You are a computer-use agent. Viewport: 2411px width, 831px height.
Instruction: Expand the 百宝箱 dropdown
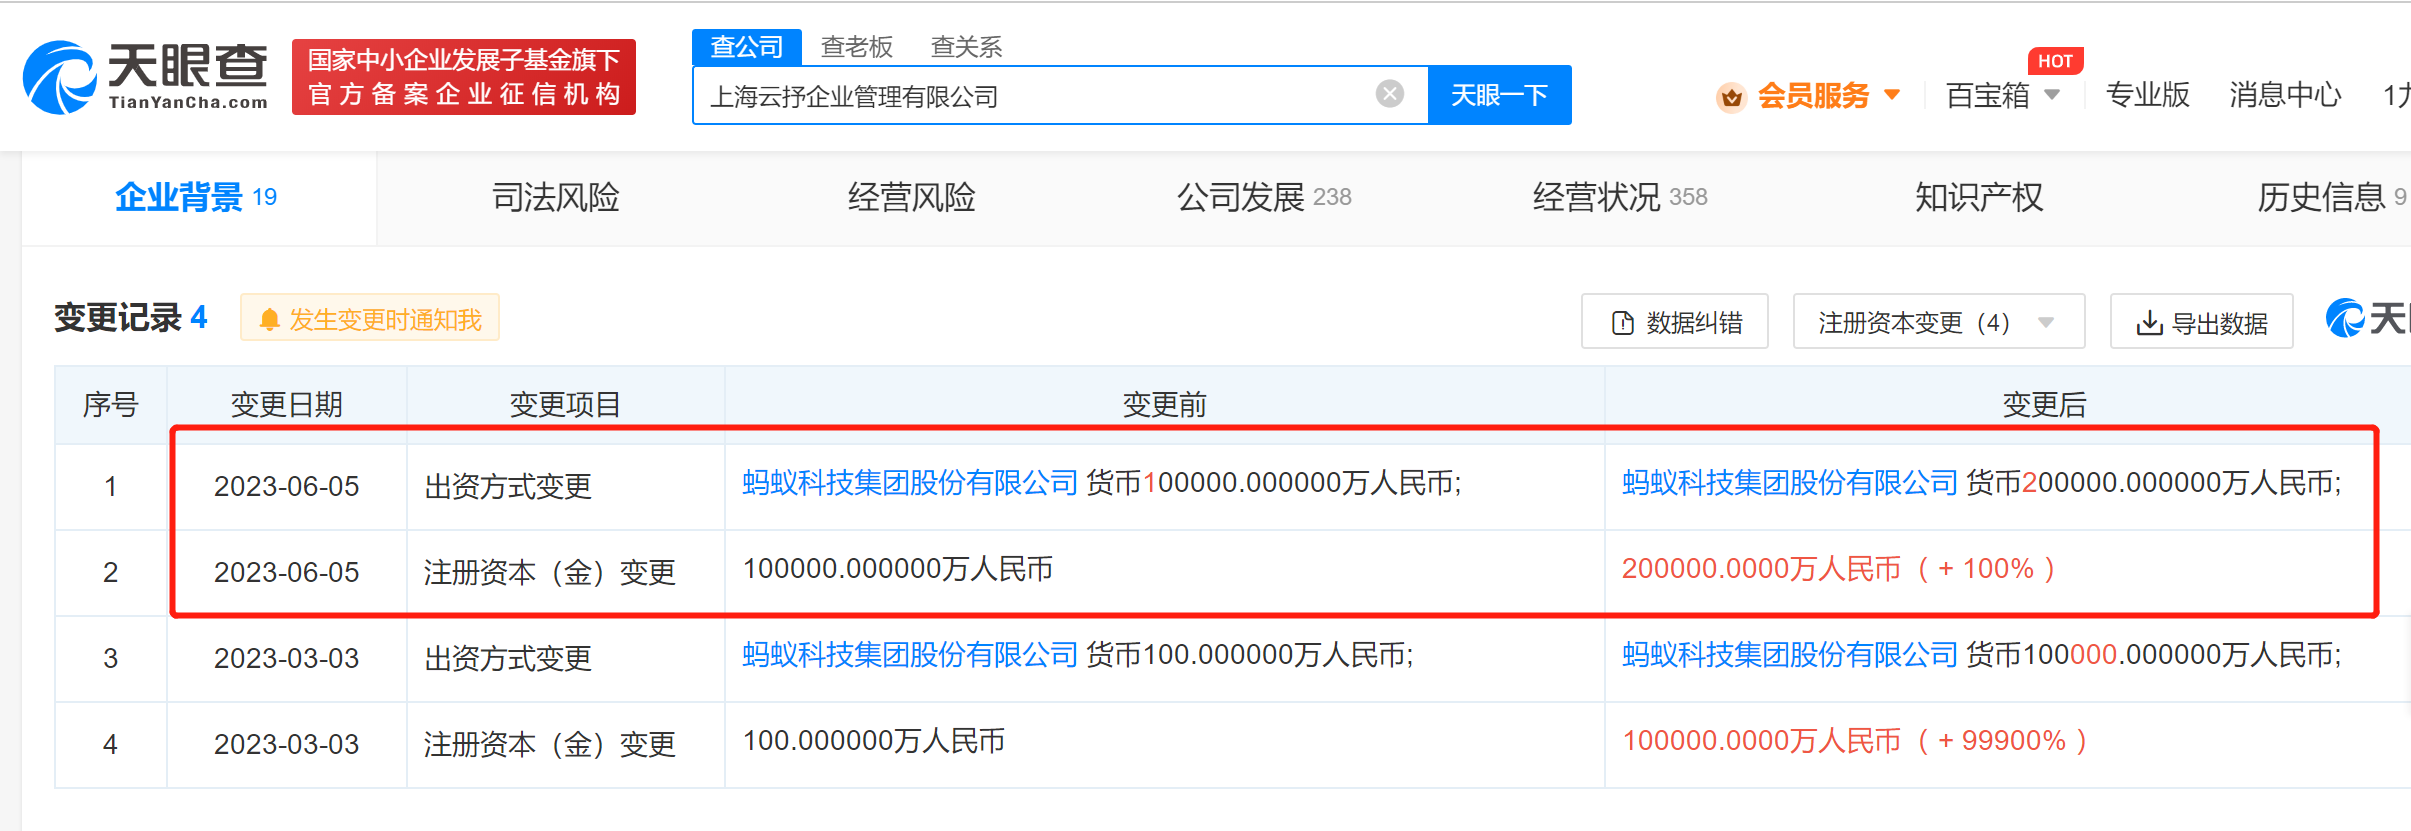point(2003,95)
